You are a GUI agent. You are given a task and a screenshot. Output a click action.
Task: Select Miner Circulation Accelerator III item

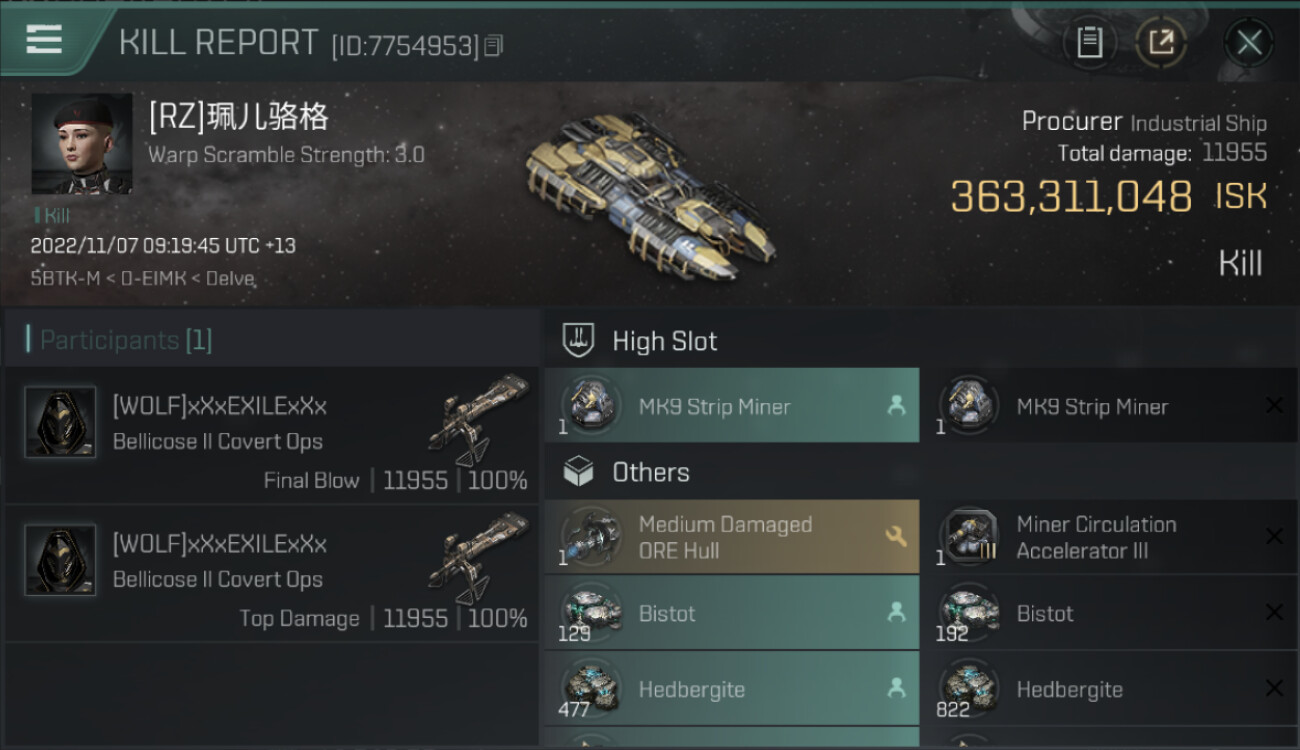[1110, 537]
